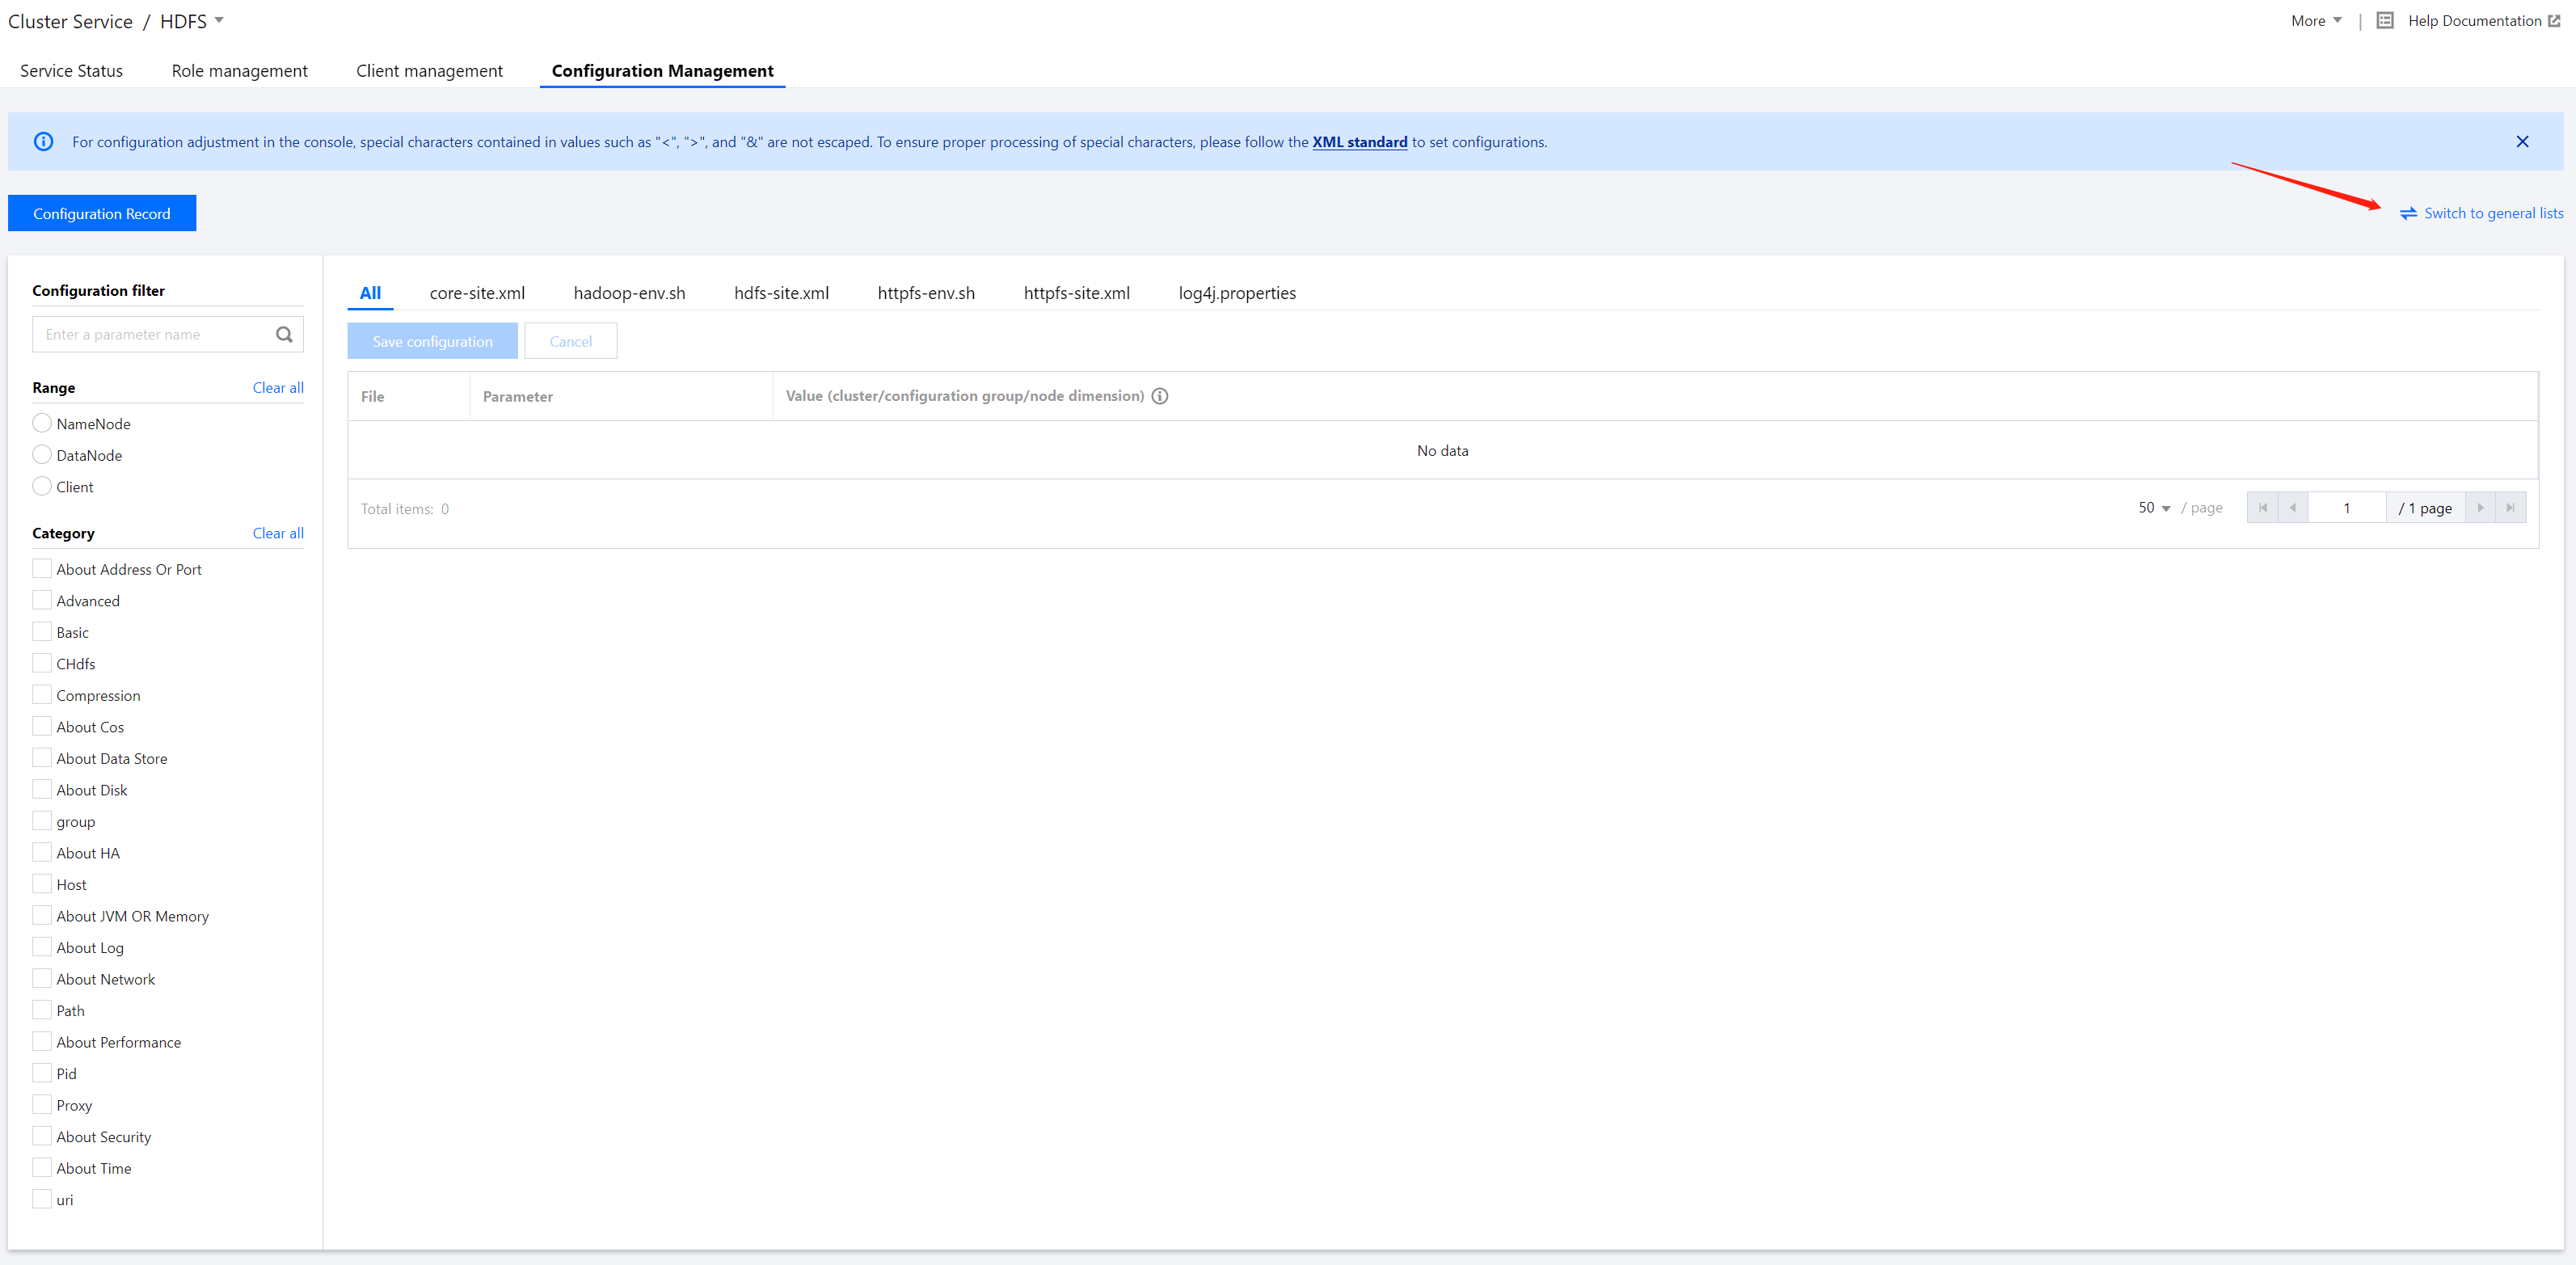Select the core-site.xml tab

coord(477,293)
